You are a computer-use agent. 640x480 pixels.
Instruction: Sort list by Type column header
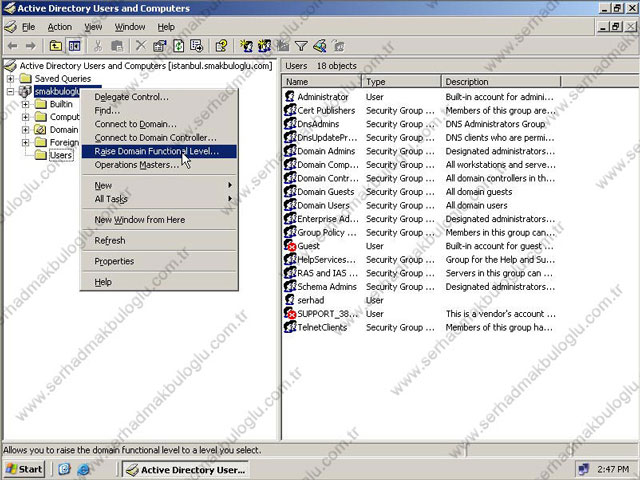tap(401, 82)
